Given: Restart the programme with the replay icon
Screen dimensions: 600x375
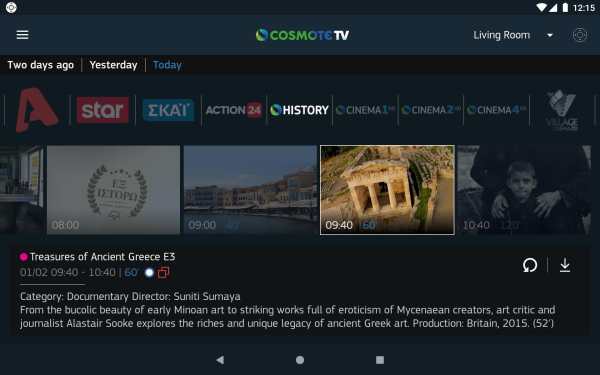Looking at the screenshot, I should (530, 265).
